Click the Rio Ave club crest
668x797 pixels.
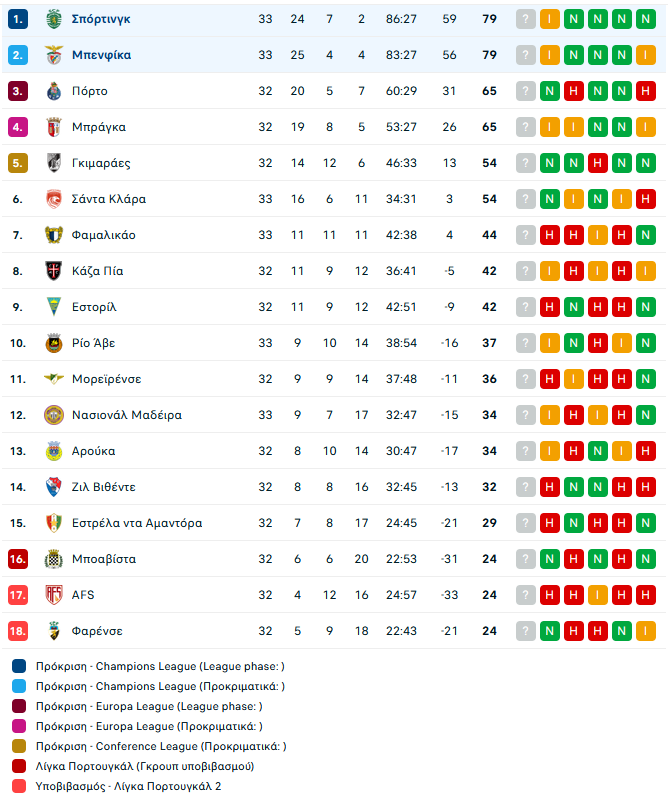click(x=53, y=343)
